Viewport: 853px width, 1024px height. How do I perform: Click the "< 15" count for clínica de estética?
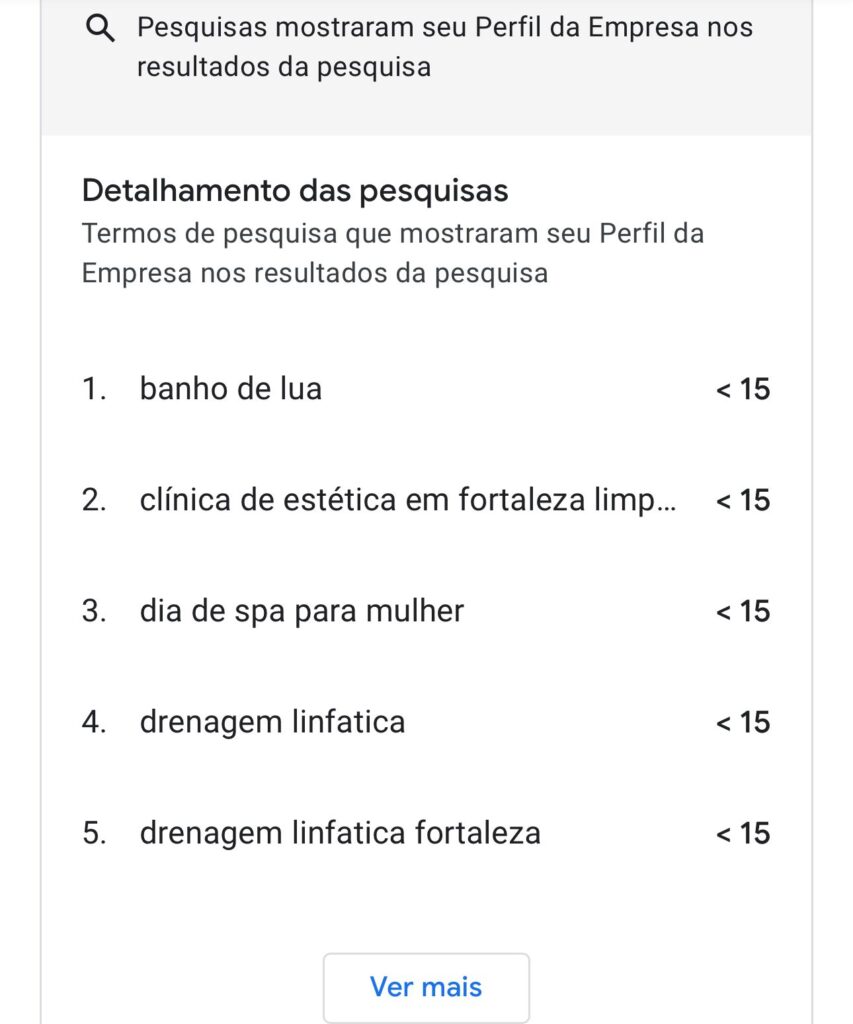pyautogui.click(x=743, y=500)
